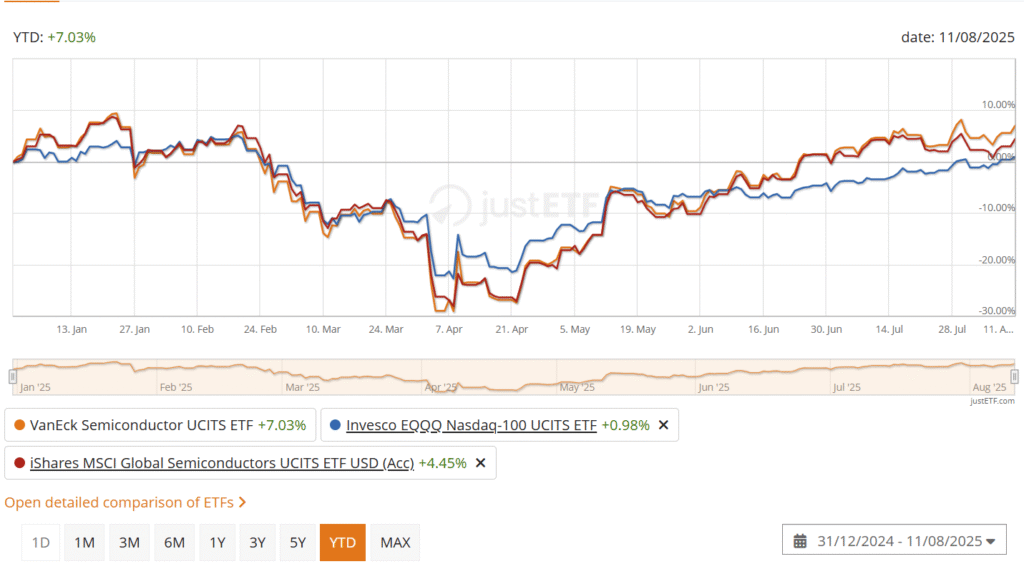
Task: Remove Invesco EQQQ Nasdaq-100 ETF from chart
Action: coord(663,425)
